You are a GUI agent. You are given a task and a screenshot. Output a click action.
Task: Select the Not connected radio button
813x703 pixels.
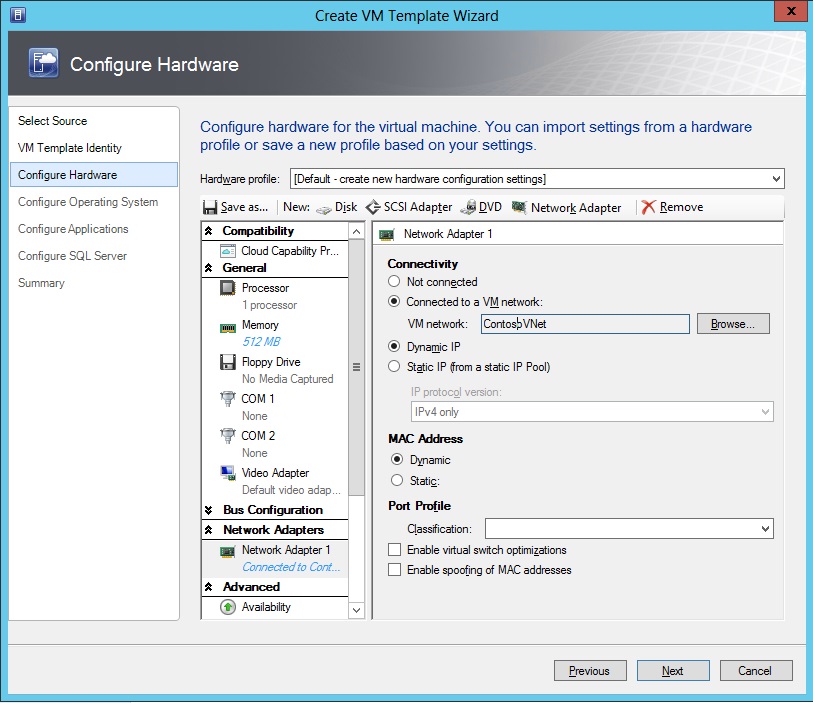coord(395,282)
